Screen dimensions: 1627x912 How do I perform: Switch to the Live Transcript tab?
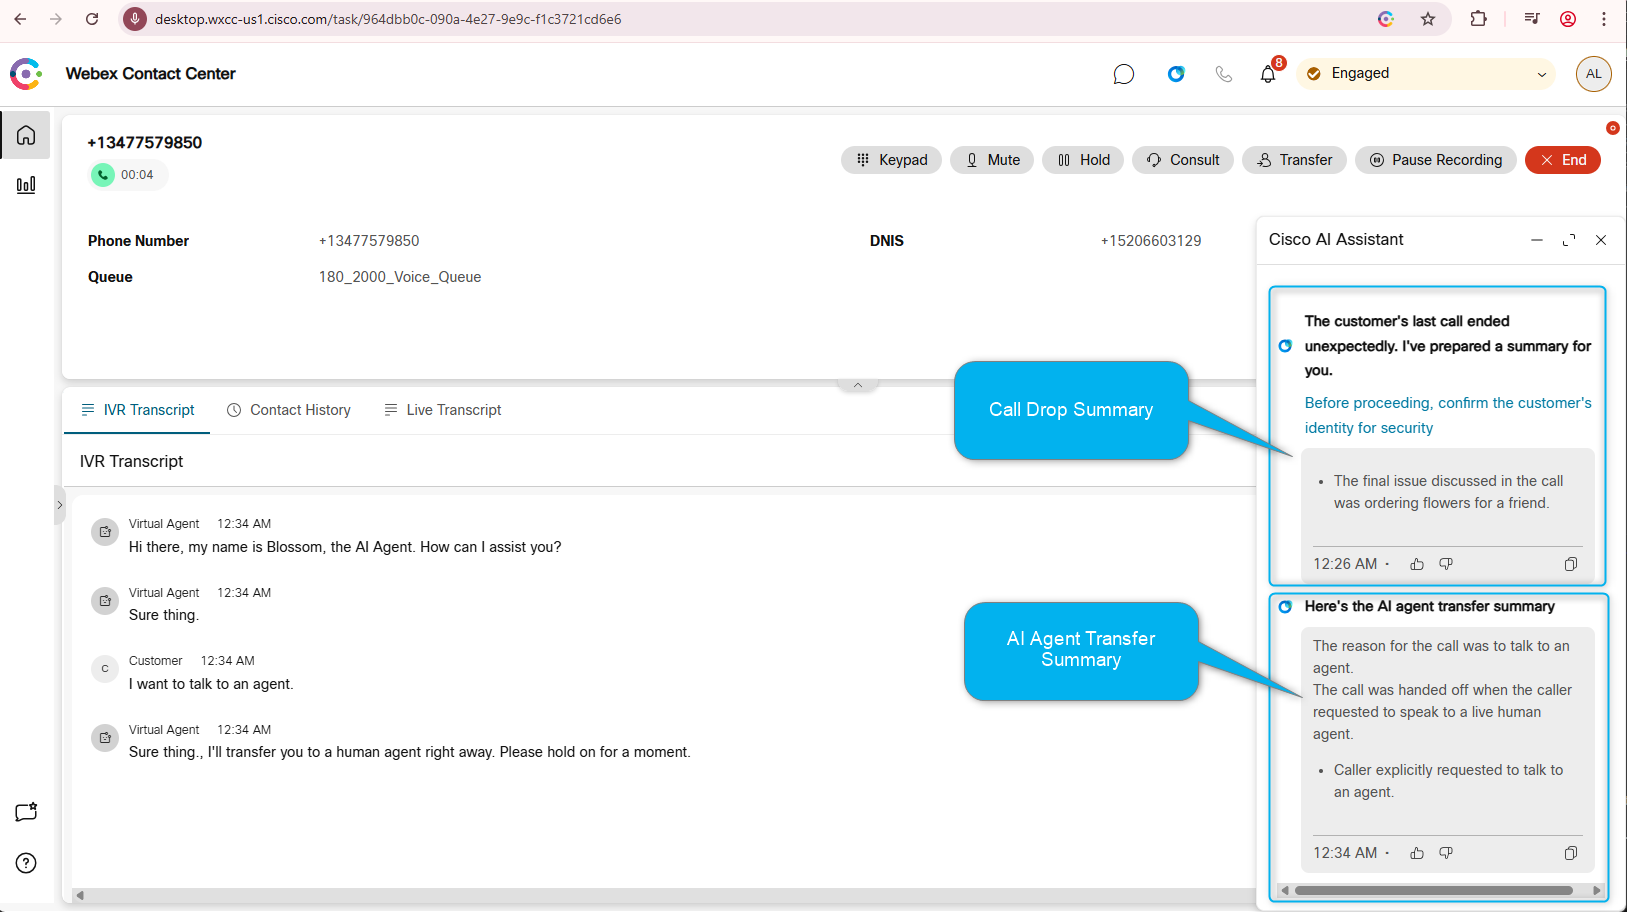point(443,410)
